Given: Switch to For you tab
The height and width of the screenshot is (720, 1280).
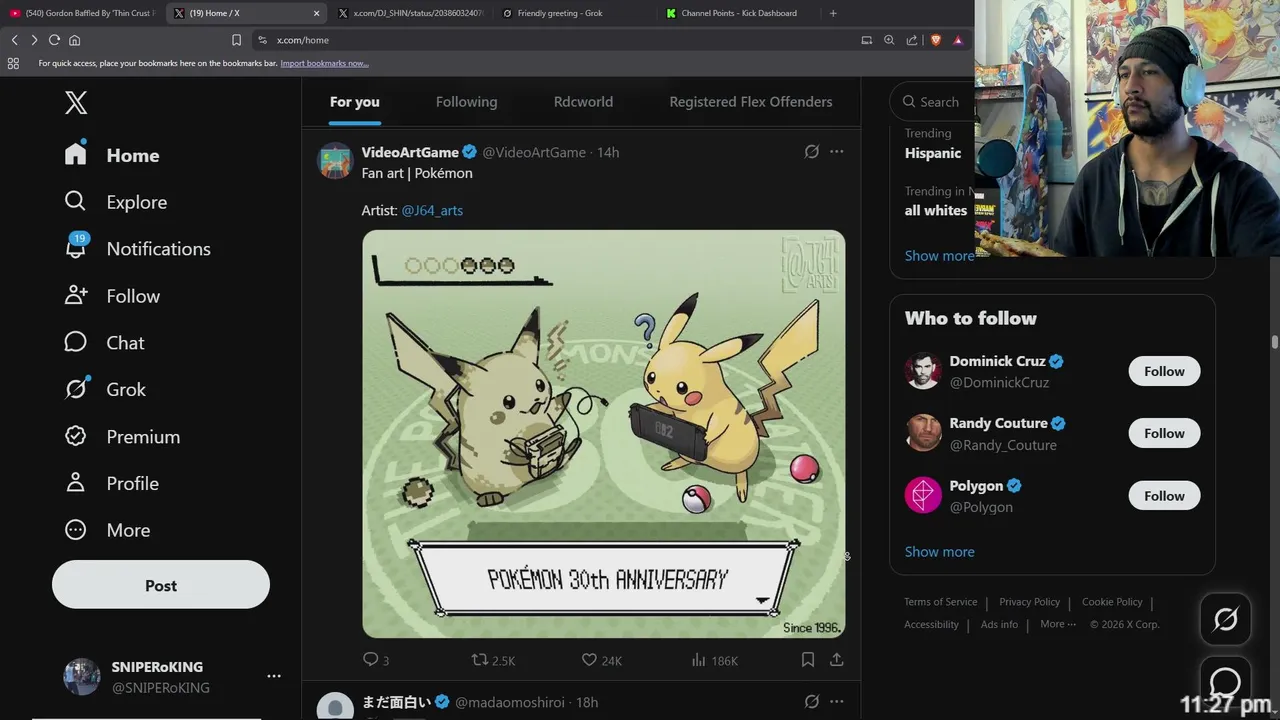Looking at the screenshot, I should pos(355,102).
